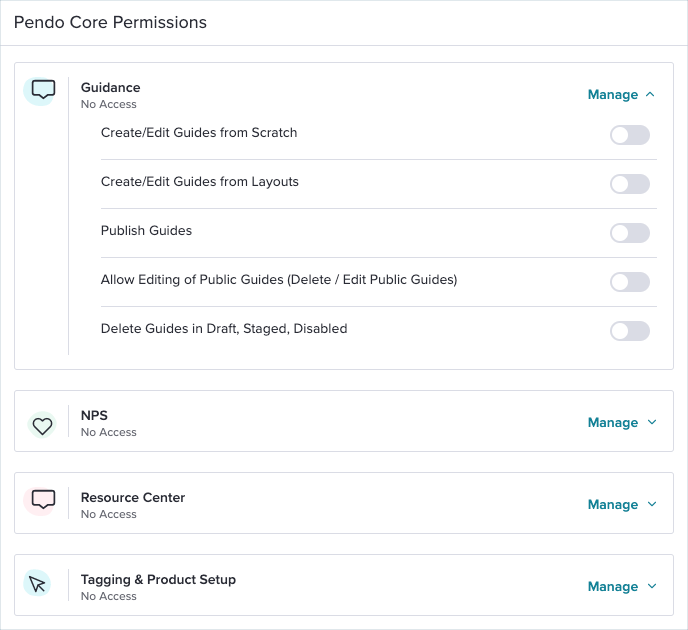Toggle Allow Editing of Public Guides
This screenshot has height=630, width=688.
(x=630, y=282)
